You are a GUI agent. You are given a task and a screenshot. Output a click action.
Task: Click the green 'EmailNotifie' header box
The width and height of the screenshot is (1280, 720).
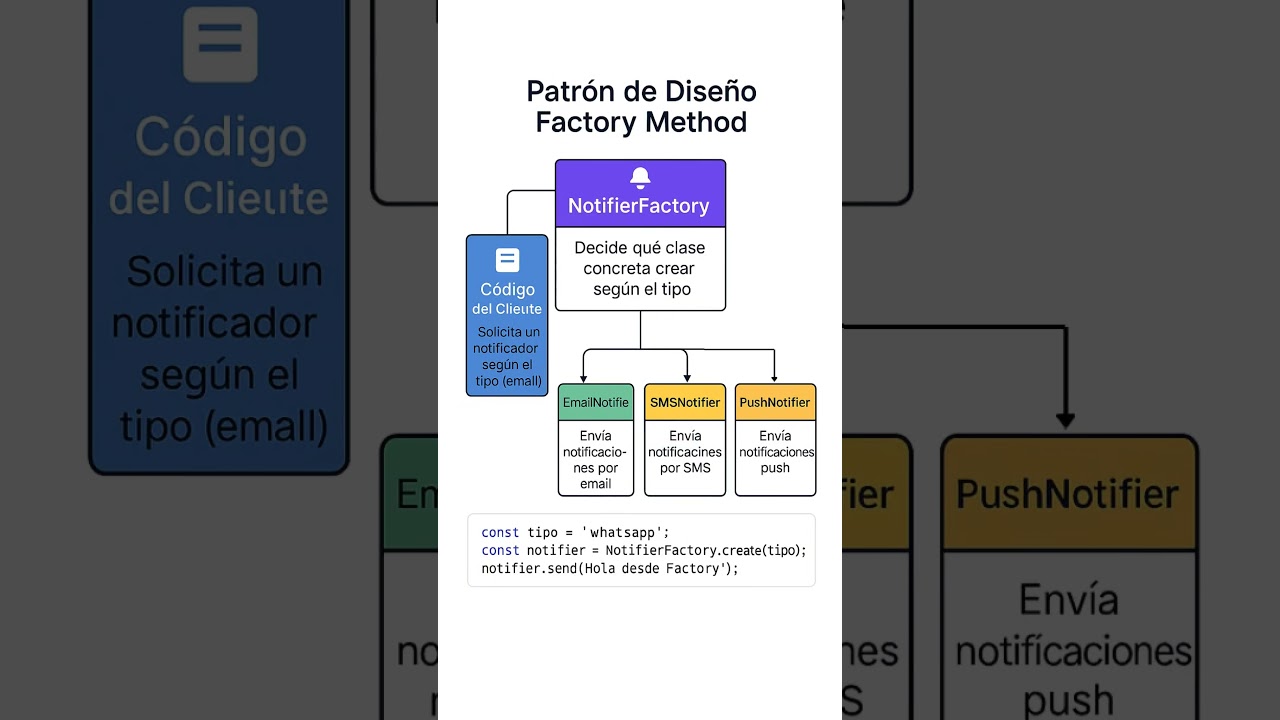pos(596,402)
